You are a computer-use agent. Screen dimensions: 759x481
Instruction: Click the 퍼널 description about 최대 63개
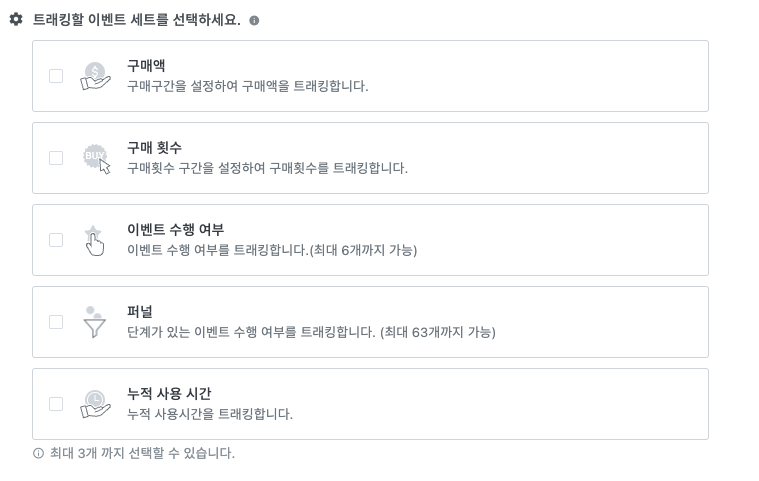tap(311, 332)
